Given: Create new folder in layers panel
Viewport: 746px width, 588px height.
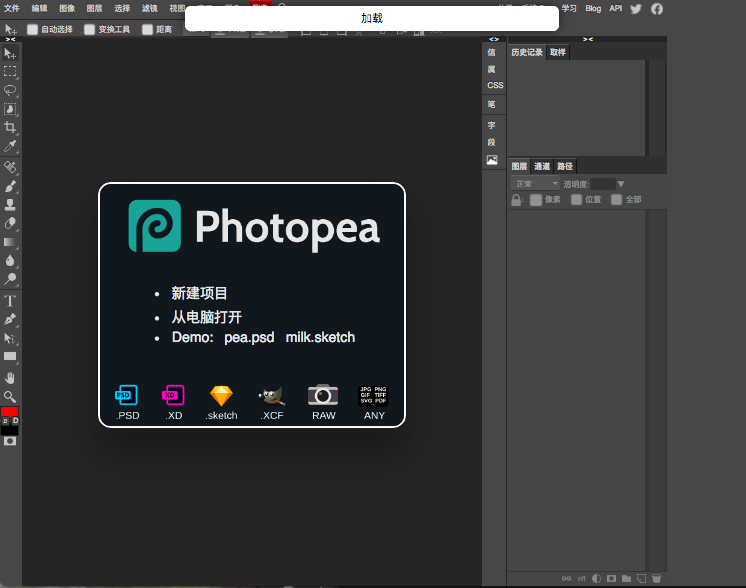Looking at the screenshot, I should tap(627, 578).
